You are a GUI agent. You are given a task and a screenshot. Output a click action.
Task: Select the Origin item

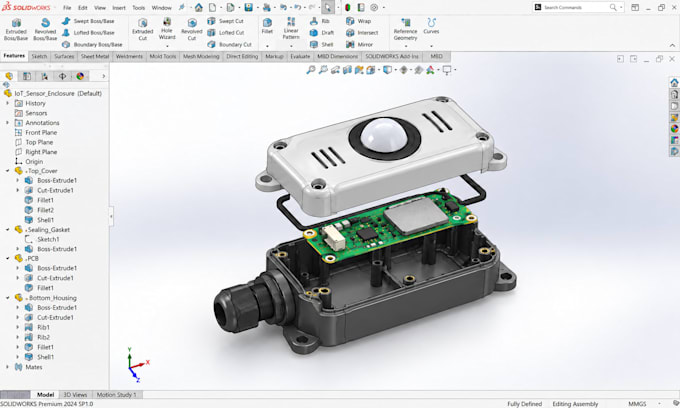pos(29,161)
